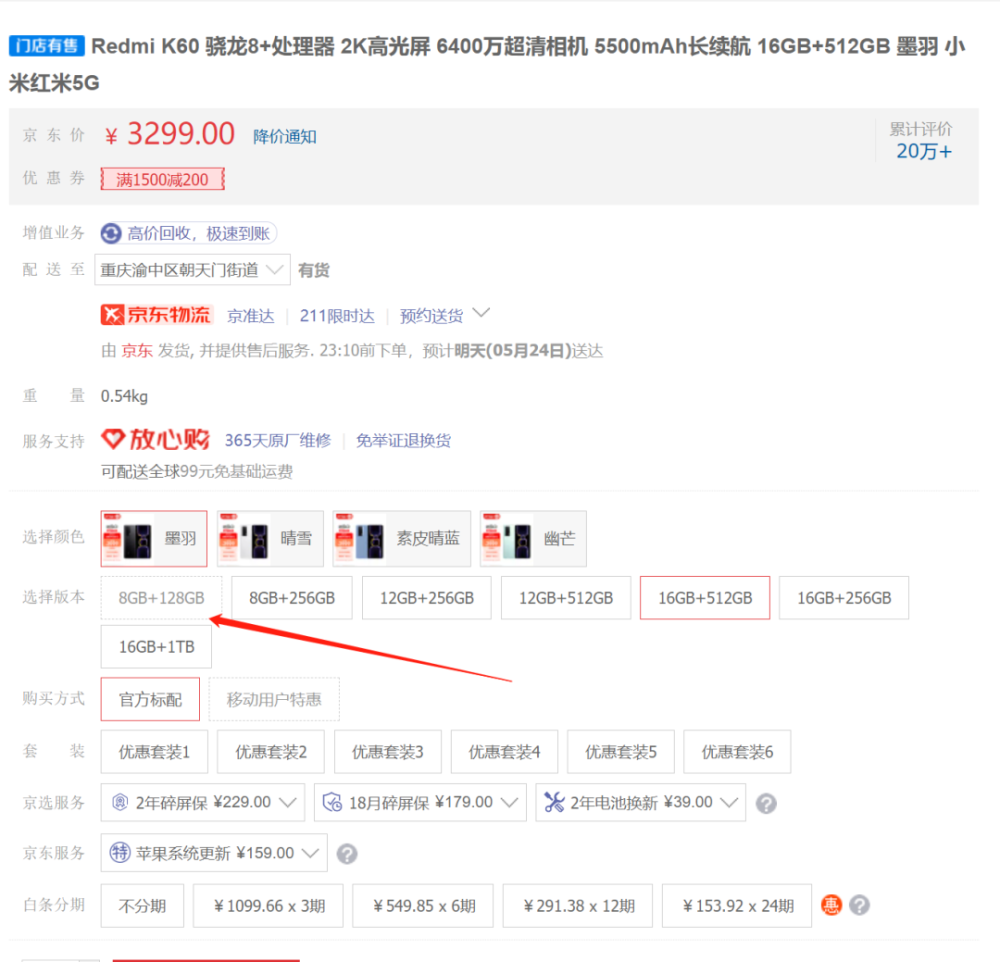Image resolution: width=1000 pixels, height=962 pixels.
Task: Expand the 预约送货 delivery options chevron
Action: [482, 313]
